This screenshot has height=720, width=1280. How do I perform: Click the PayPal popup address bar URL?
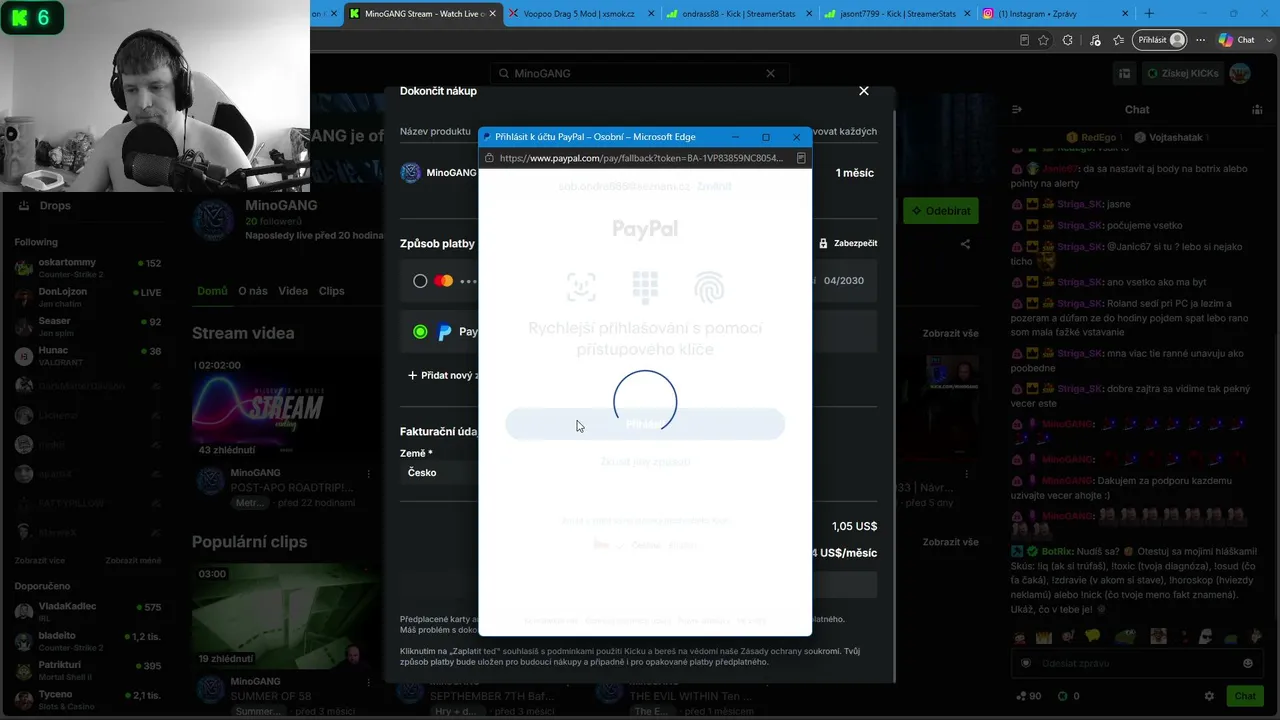pyautogui.click(x=641, y=158)
